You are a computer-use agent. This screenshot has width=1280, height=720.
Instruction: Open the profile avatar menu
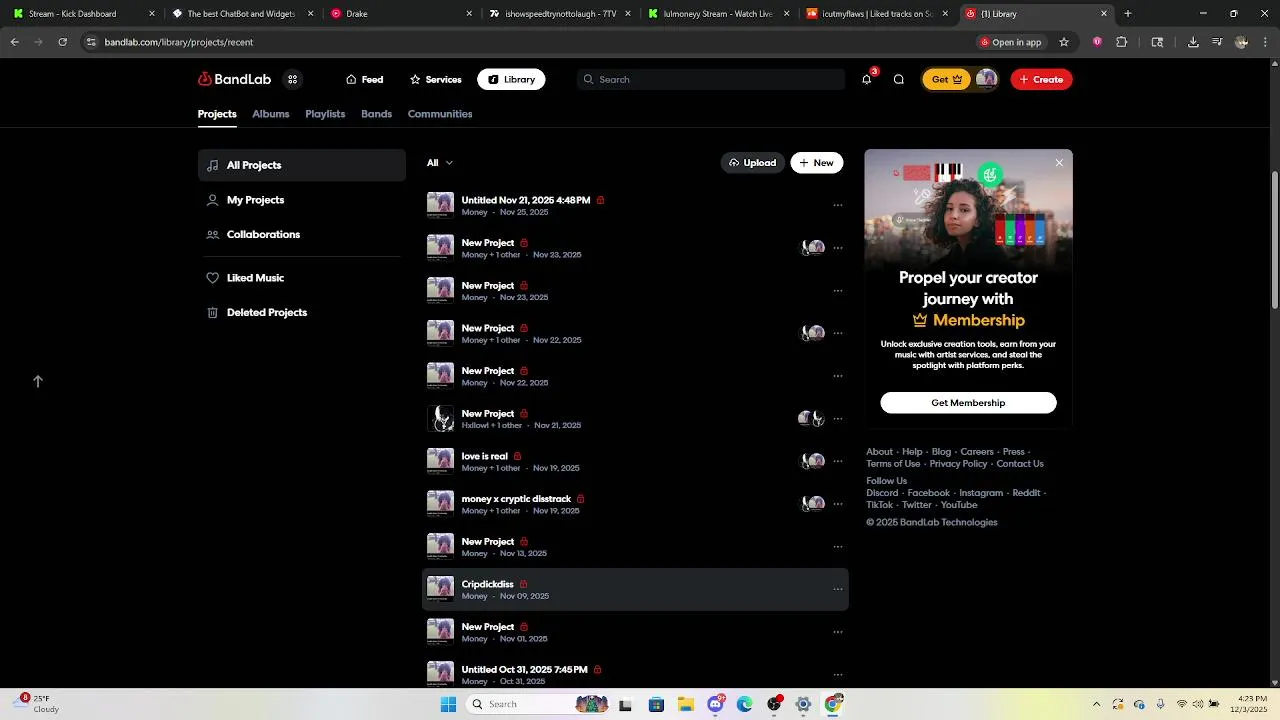point(986,79)
